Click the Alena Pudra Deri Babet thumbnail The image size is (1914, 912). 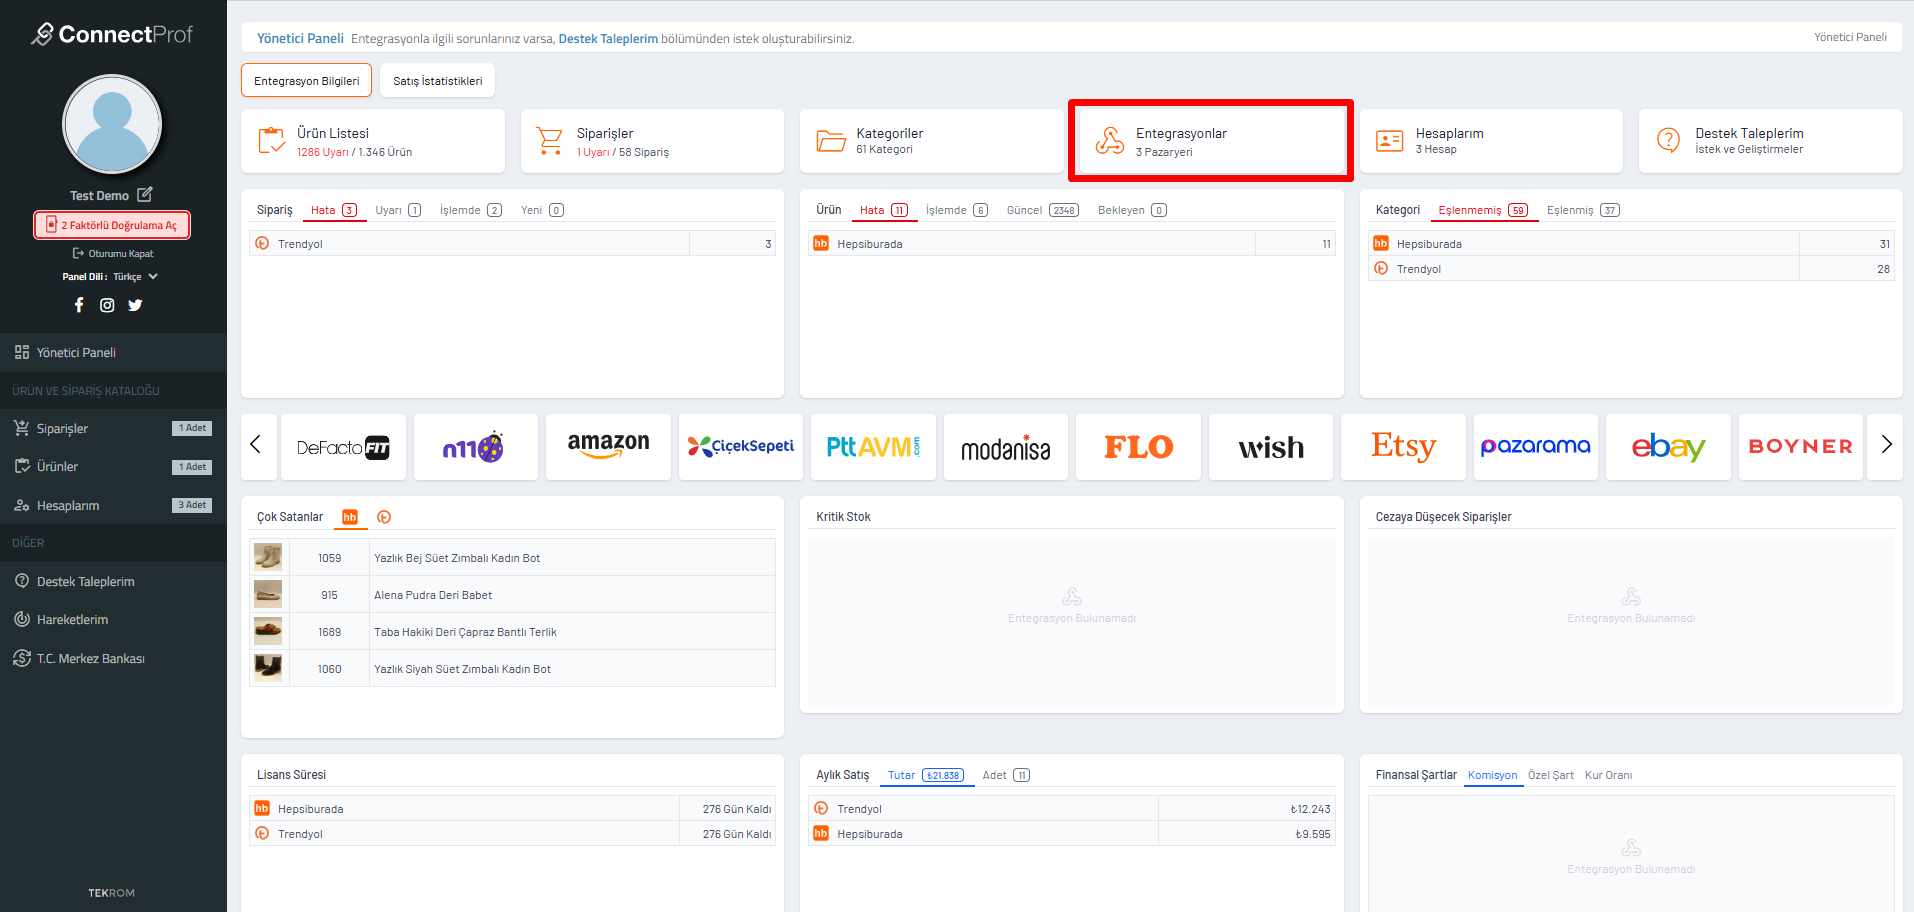(x=268, y=594)
